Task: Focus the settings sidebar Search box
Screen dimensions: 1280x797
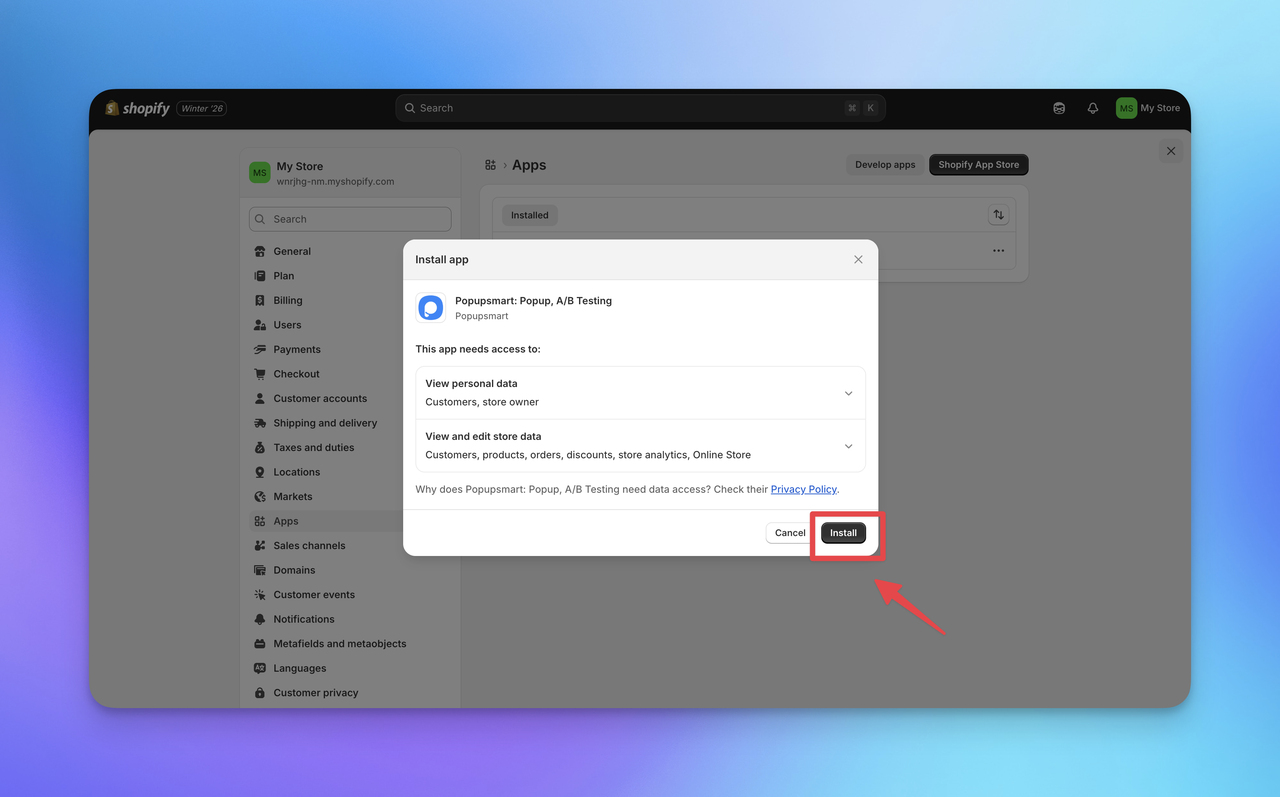Action: [350, 219]
